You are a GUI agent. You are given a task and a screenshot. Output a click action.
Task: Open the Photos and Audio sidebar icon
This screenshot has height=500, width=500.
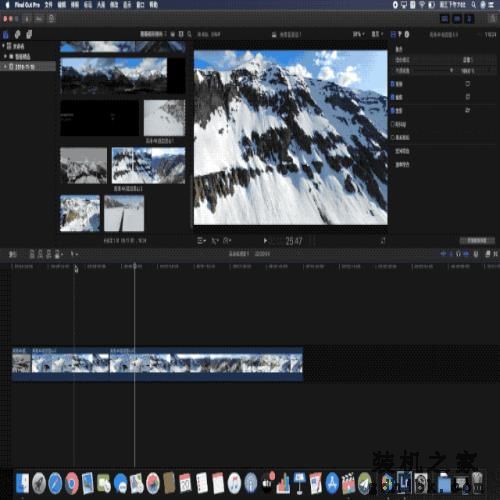[x=17, y=34]
